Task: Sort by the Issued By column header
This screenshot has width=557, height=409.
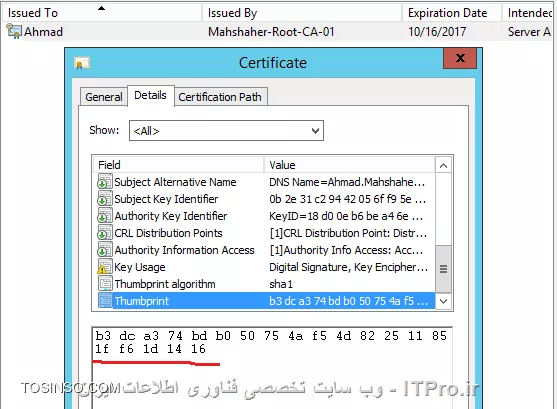Action: pyautogui.click(x=302, y=13)
